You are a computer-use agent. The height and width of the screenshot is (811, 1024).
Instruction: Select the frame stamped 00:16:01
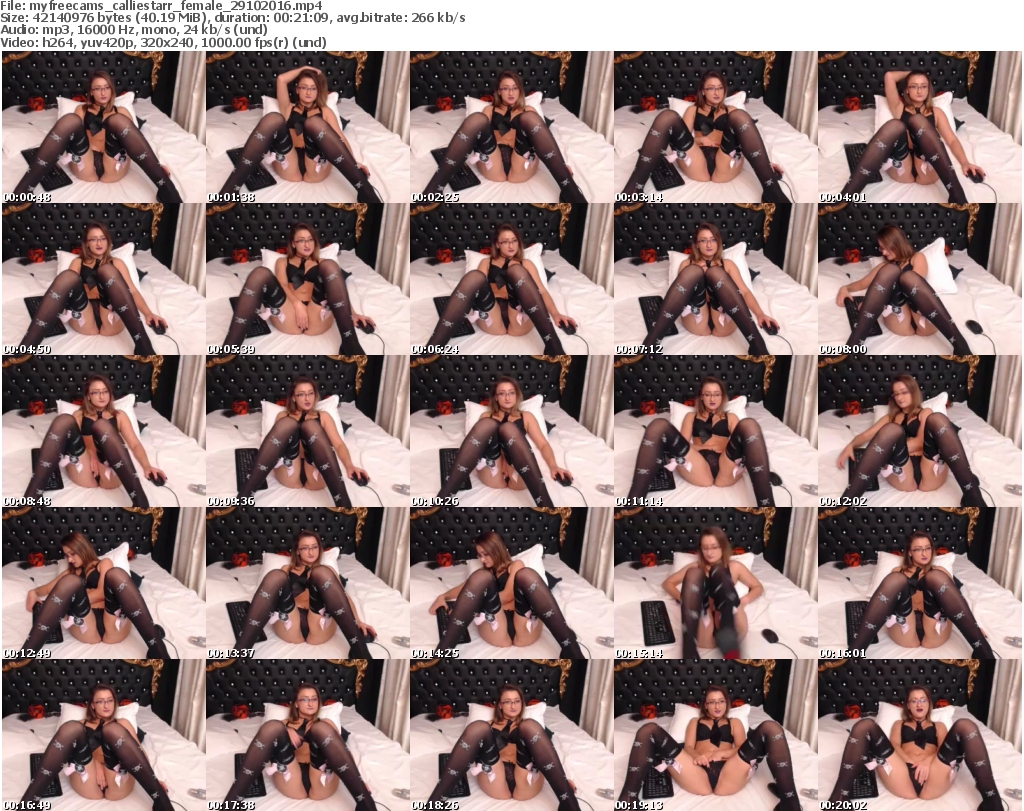920,584
